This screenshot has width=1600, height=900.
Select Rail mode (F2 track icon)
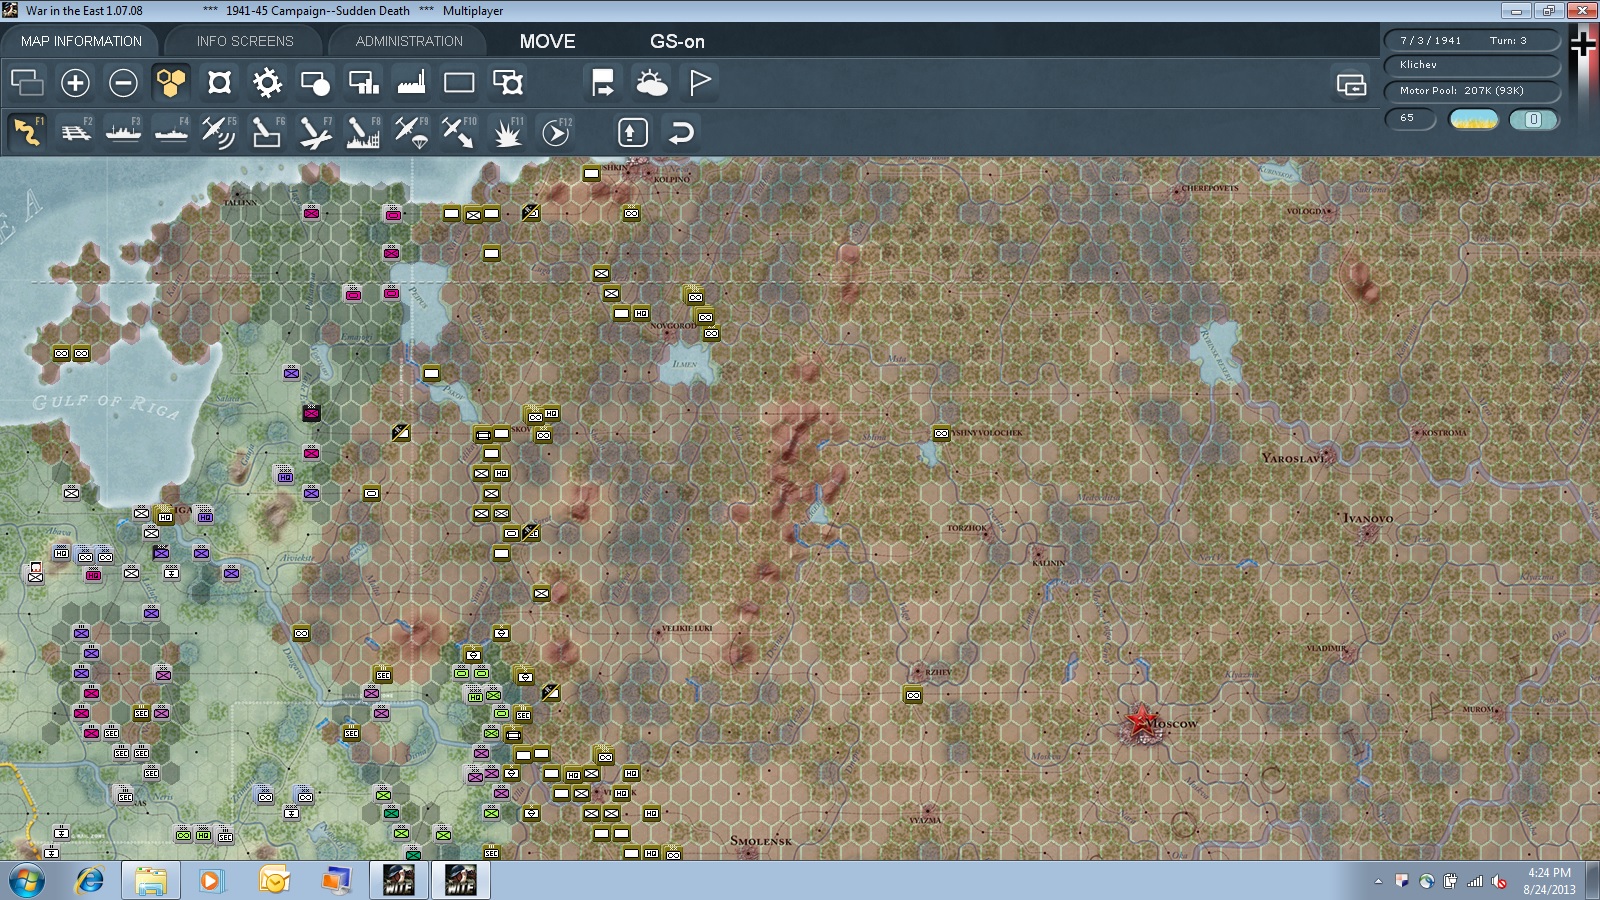(76, 132)
